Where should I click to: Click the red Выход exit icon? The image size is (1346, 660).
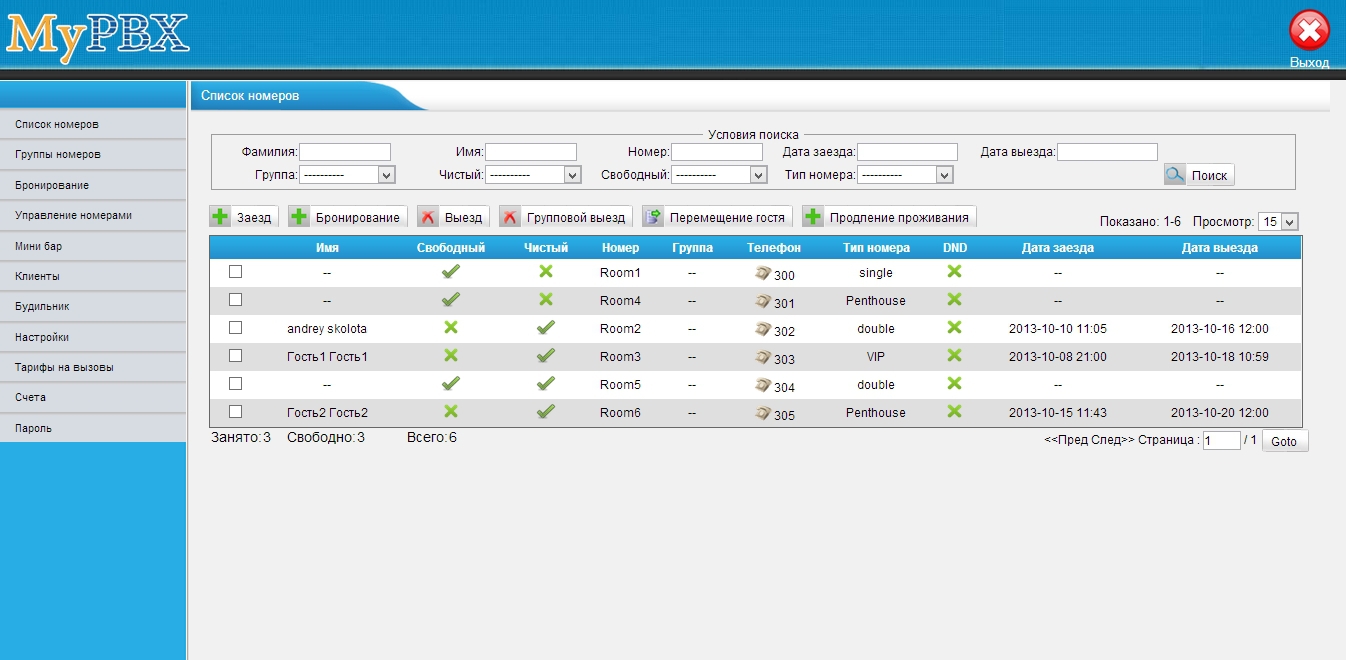point(1309,31)
